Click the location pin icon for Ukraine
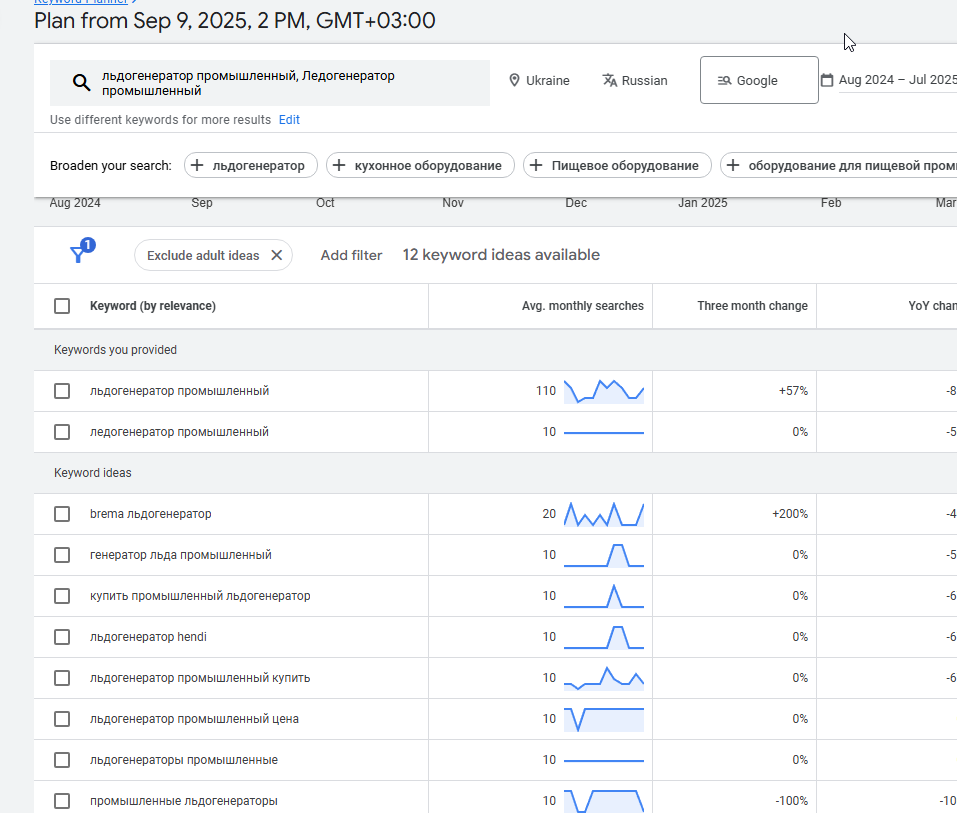 click(x=515, y=81)
